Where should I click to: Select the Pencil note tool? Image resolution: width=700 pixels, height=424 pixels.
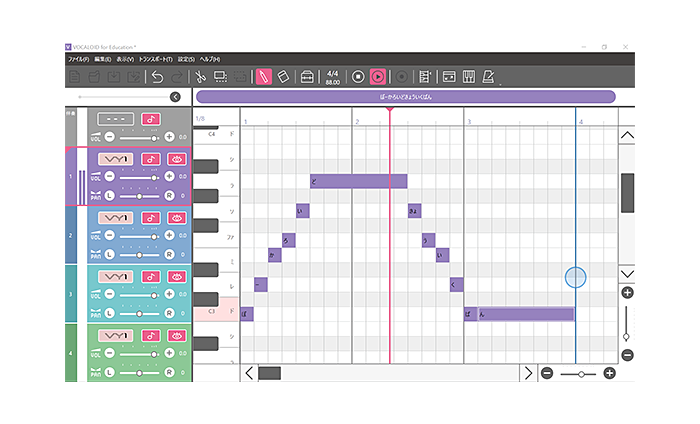263,77
